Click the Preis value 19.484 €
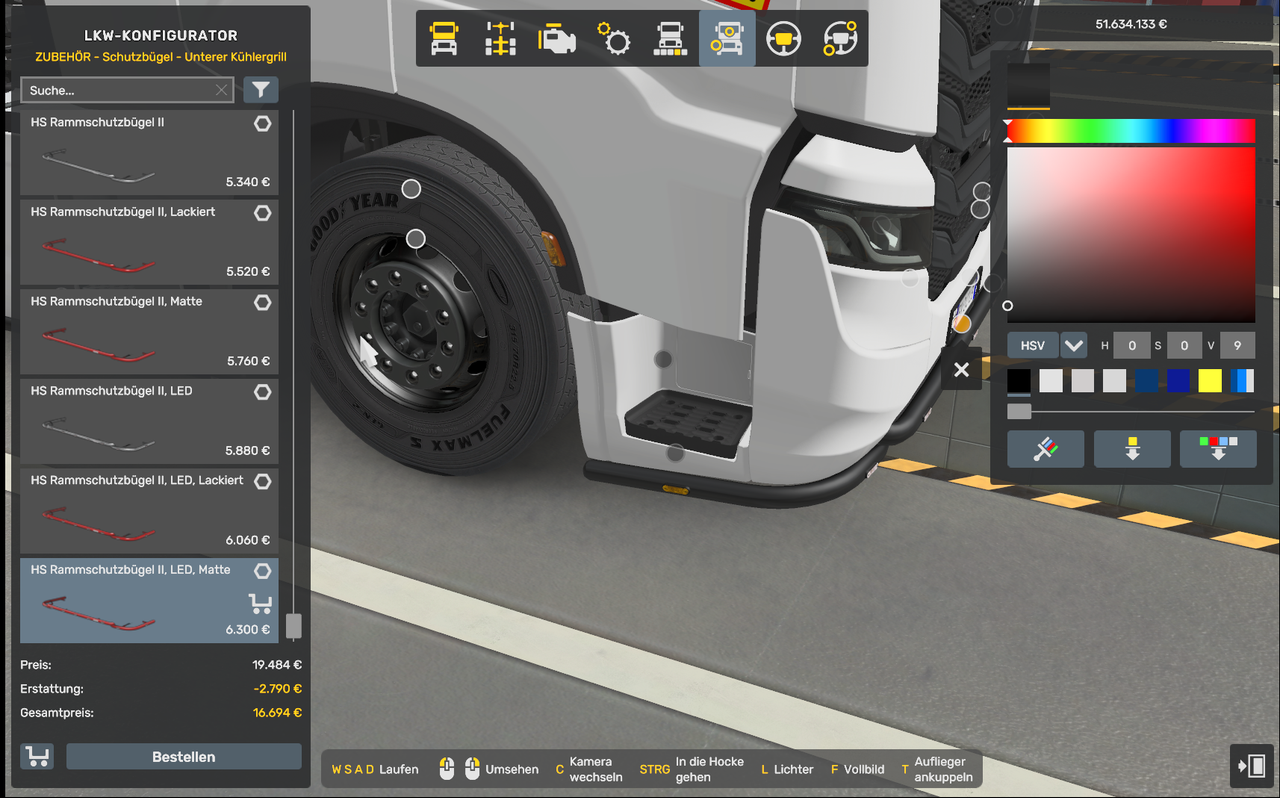Image resolution: width=1280 pixels, height=798 pixels. pos(277,664)
